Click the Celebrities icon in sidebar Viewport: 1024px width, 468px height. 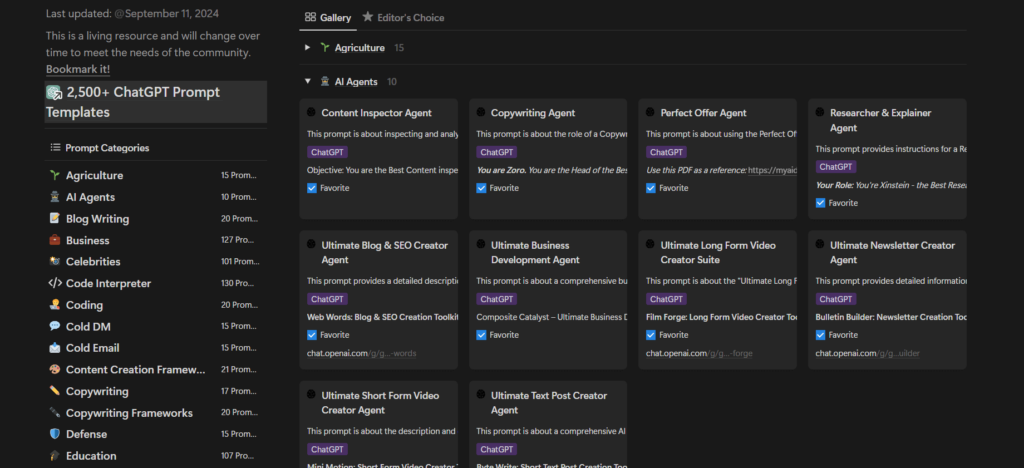tap(55, 262)
